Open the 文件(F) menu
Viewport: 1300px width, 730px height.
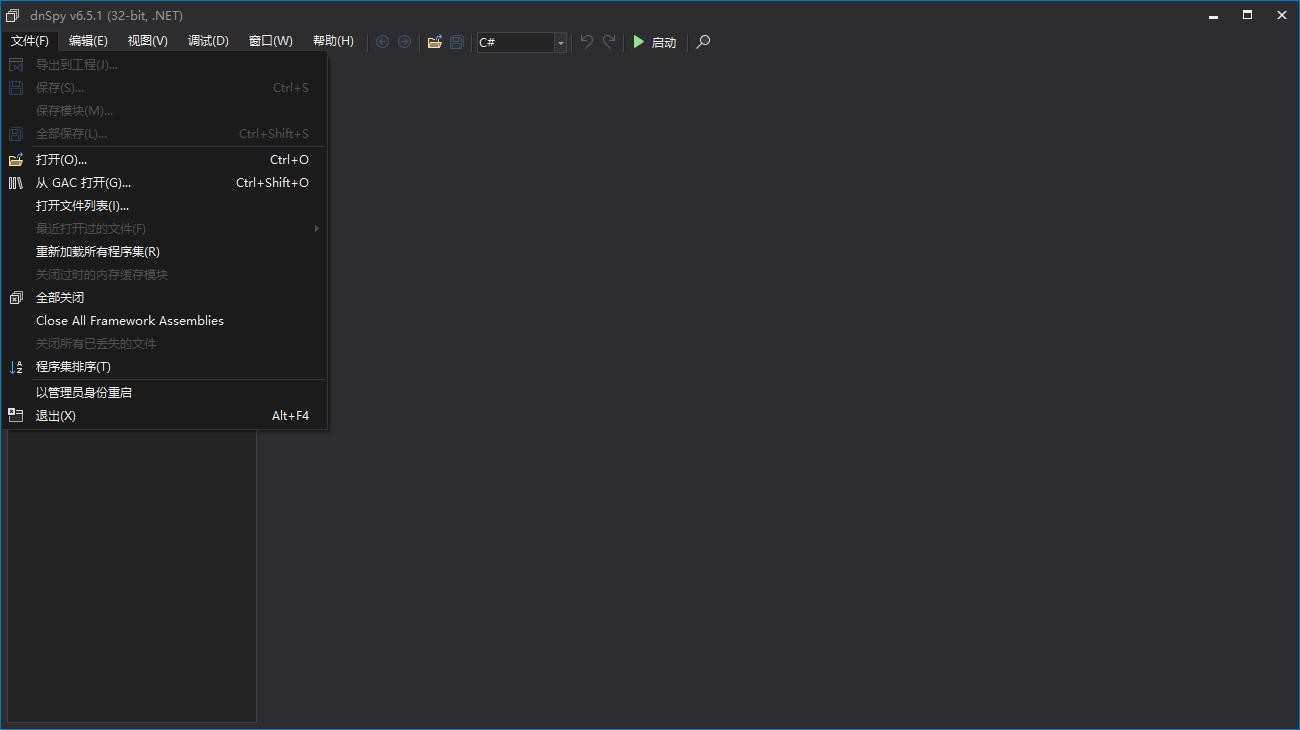[30, 41]
